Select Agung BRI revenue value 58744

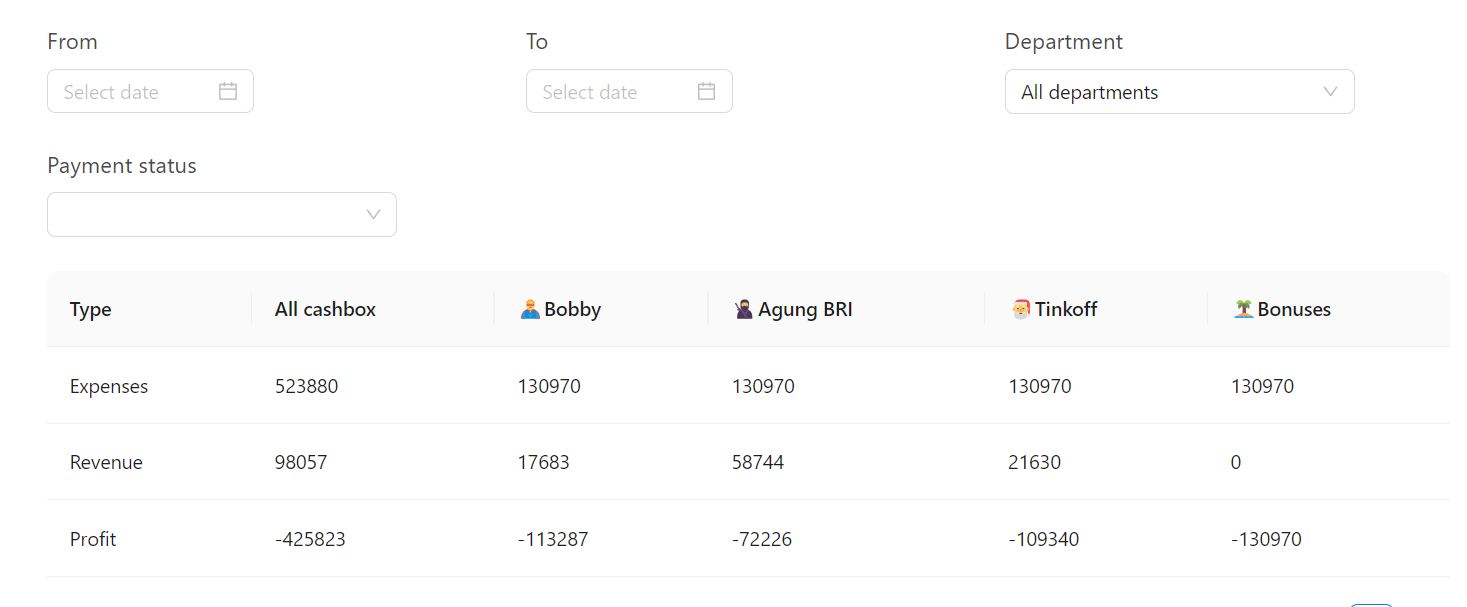click(x=758, y=463)
